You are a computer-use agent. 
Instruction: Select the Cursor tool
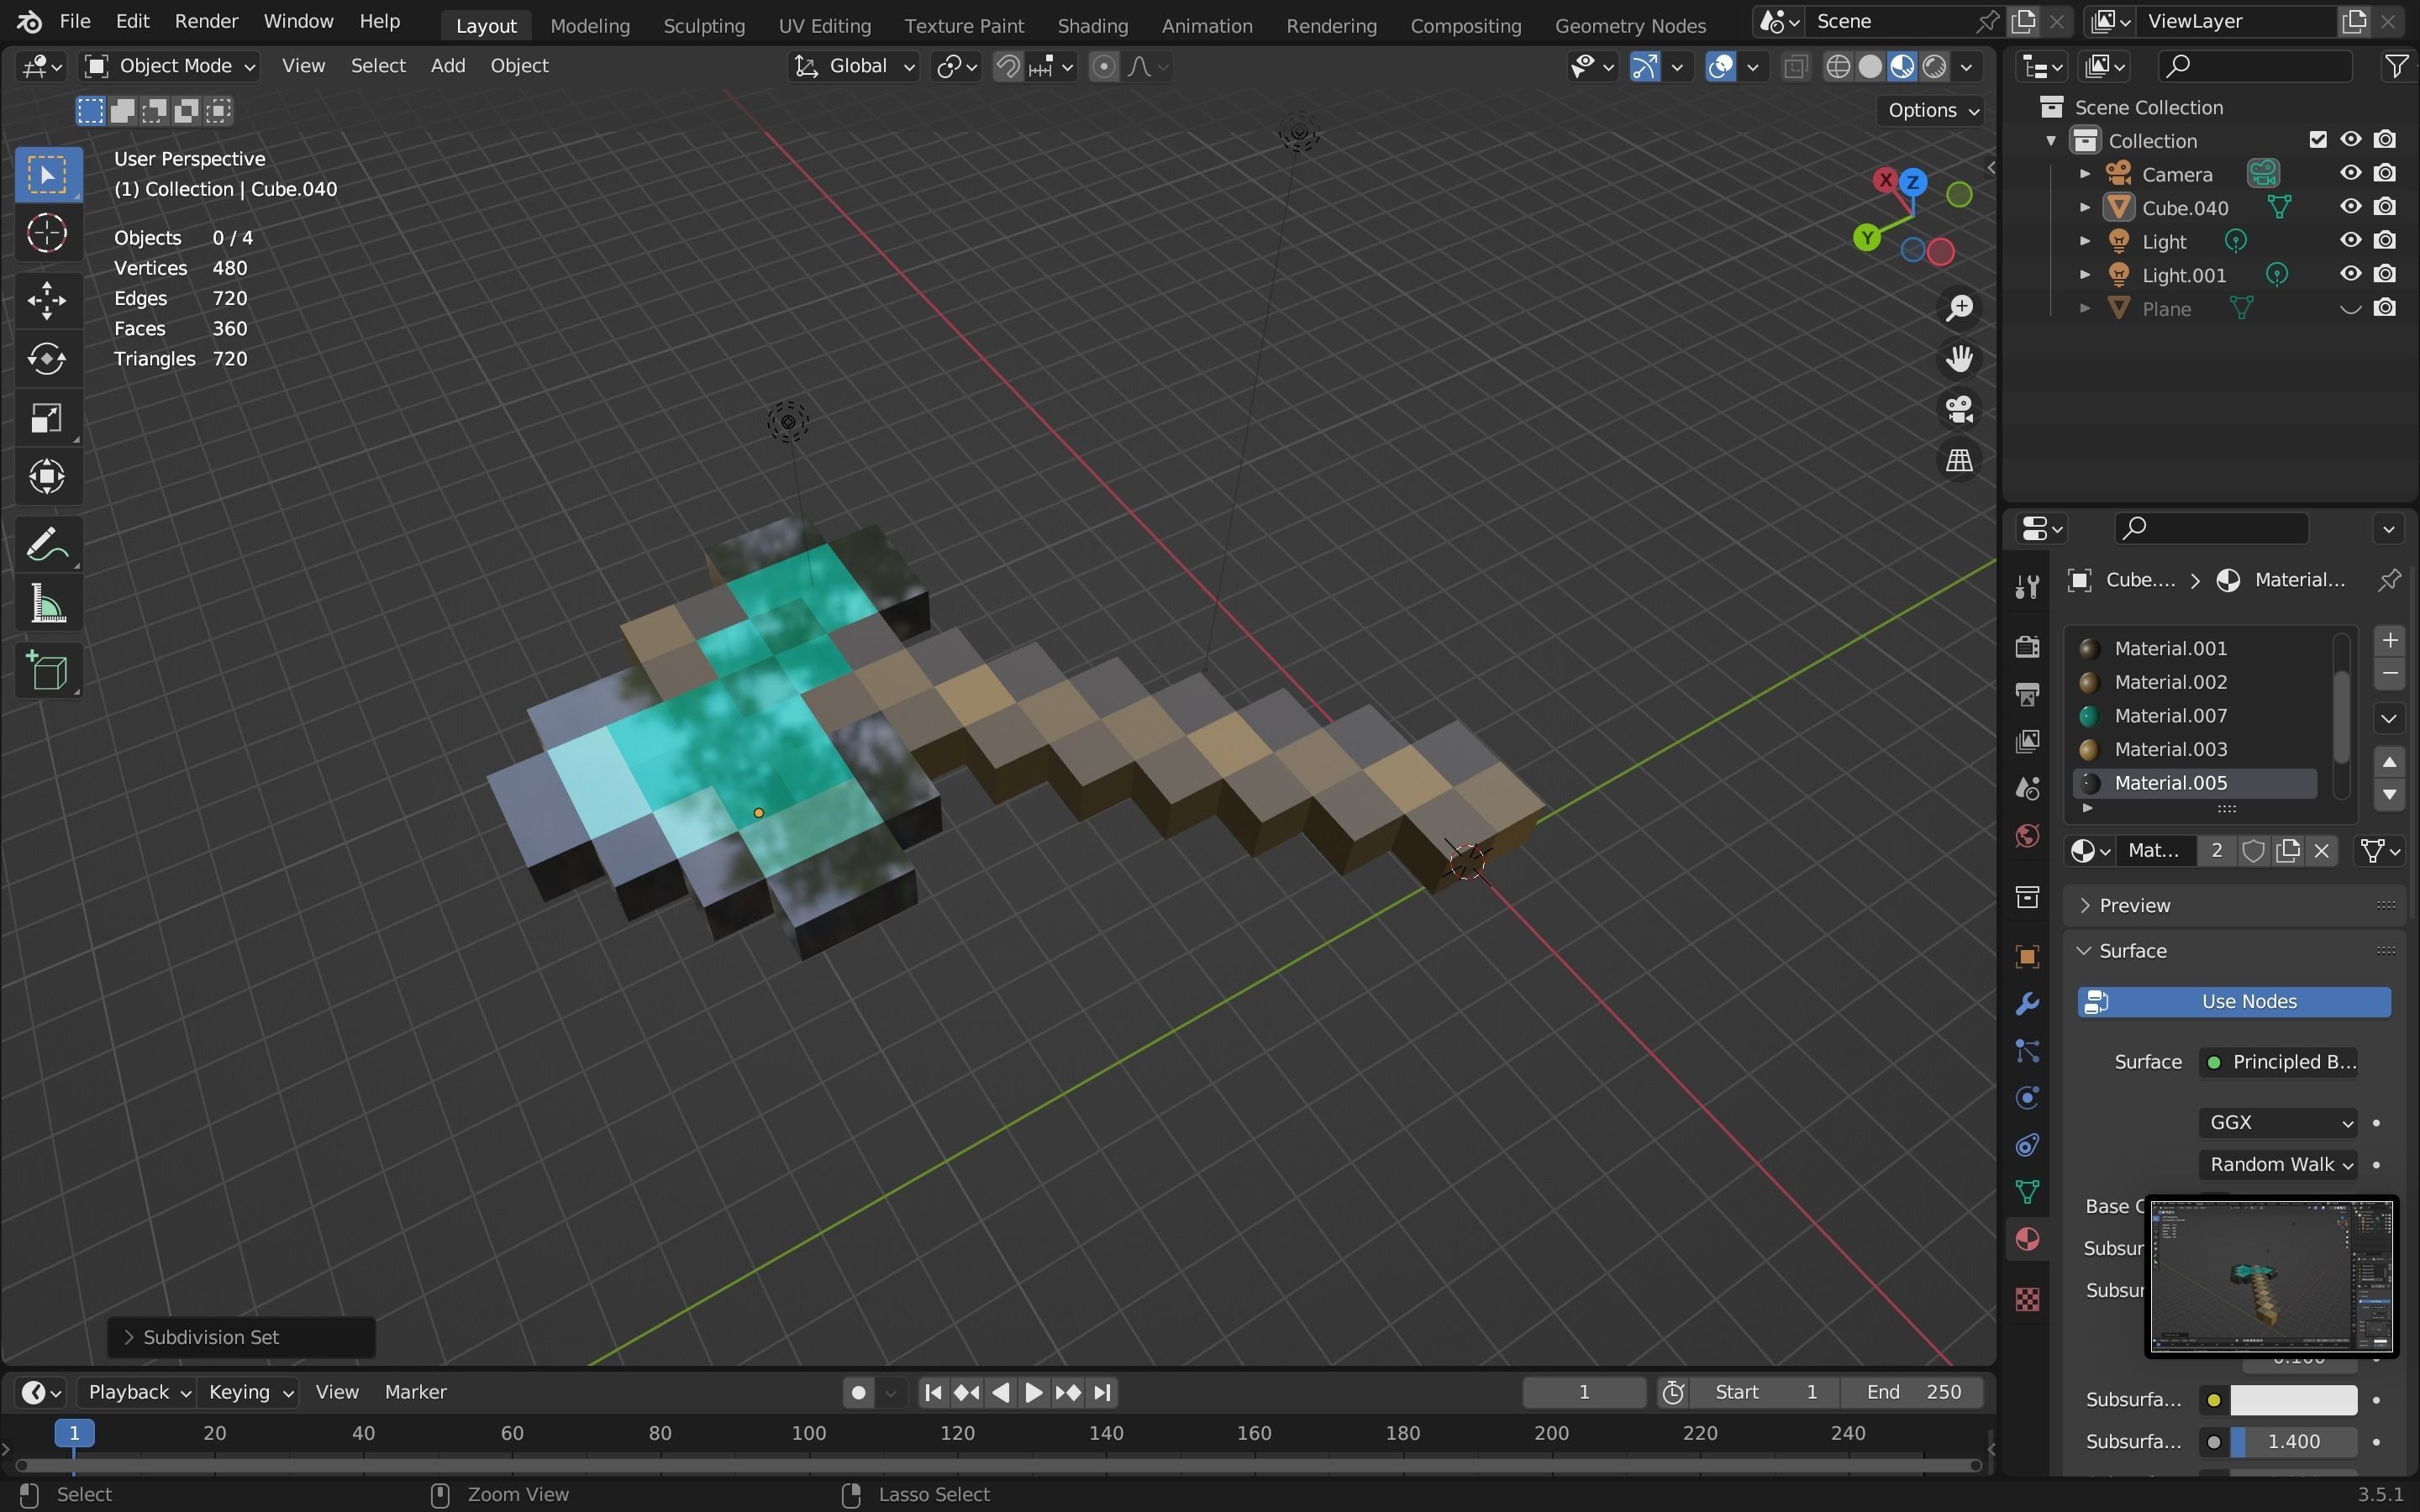click(x=47, y=234)
